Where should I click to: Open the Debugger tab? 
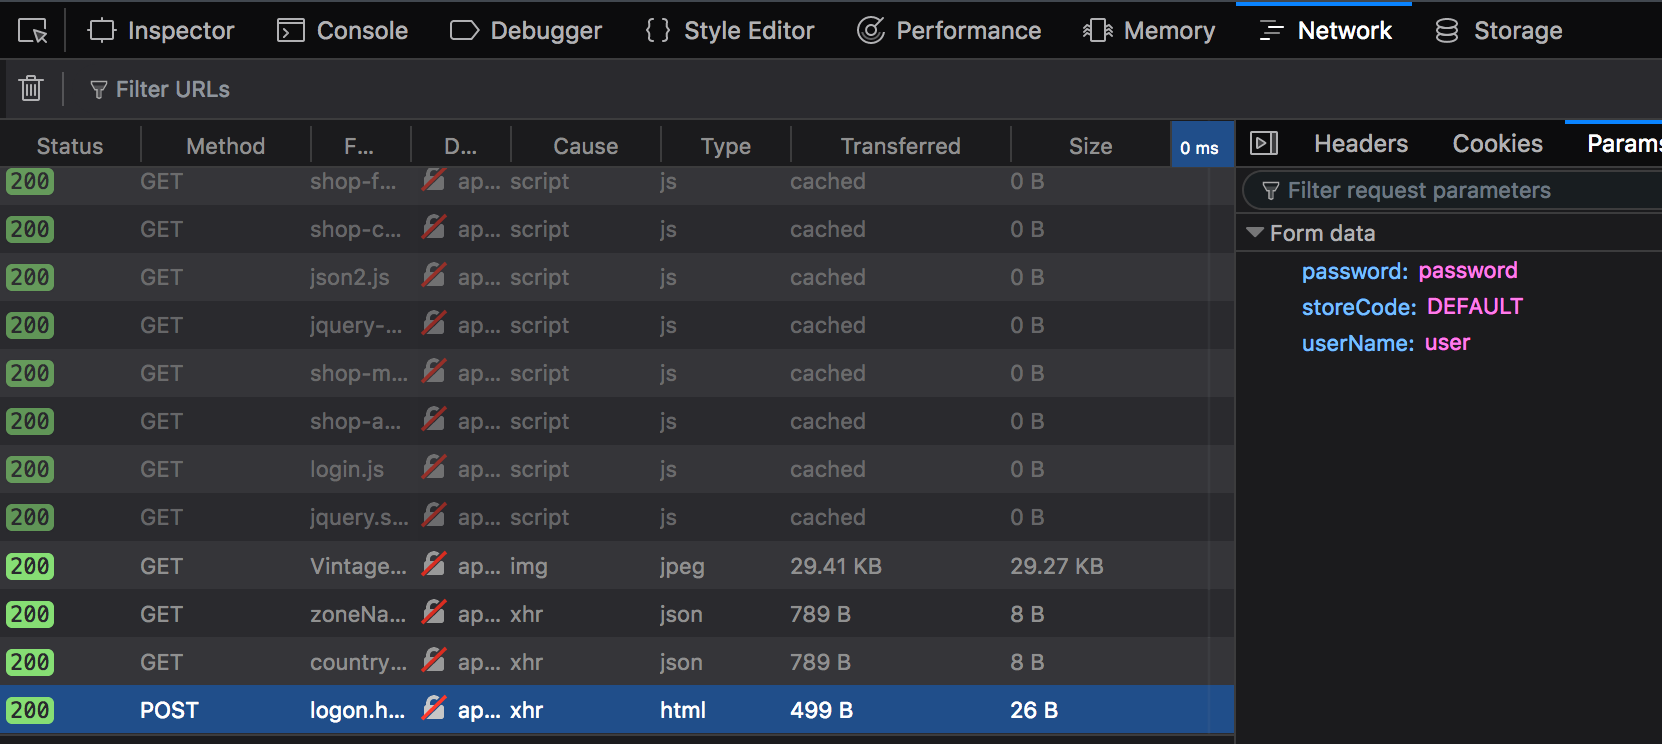[x=526, y=31]
